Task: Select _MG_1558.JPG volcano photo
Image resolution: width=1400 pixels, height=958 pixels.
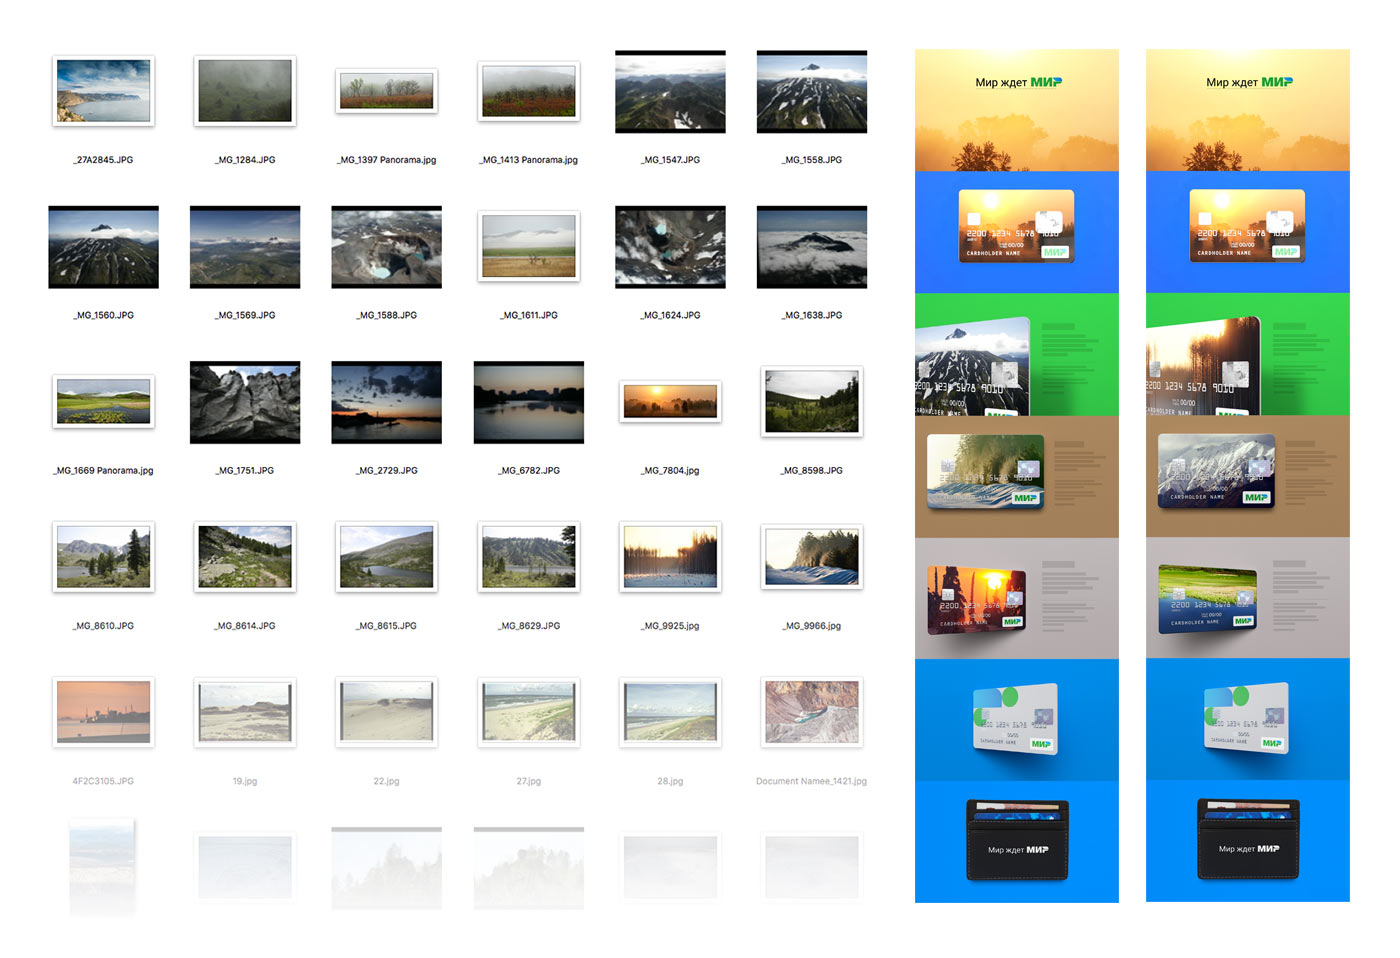Action: [812, 92]
